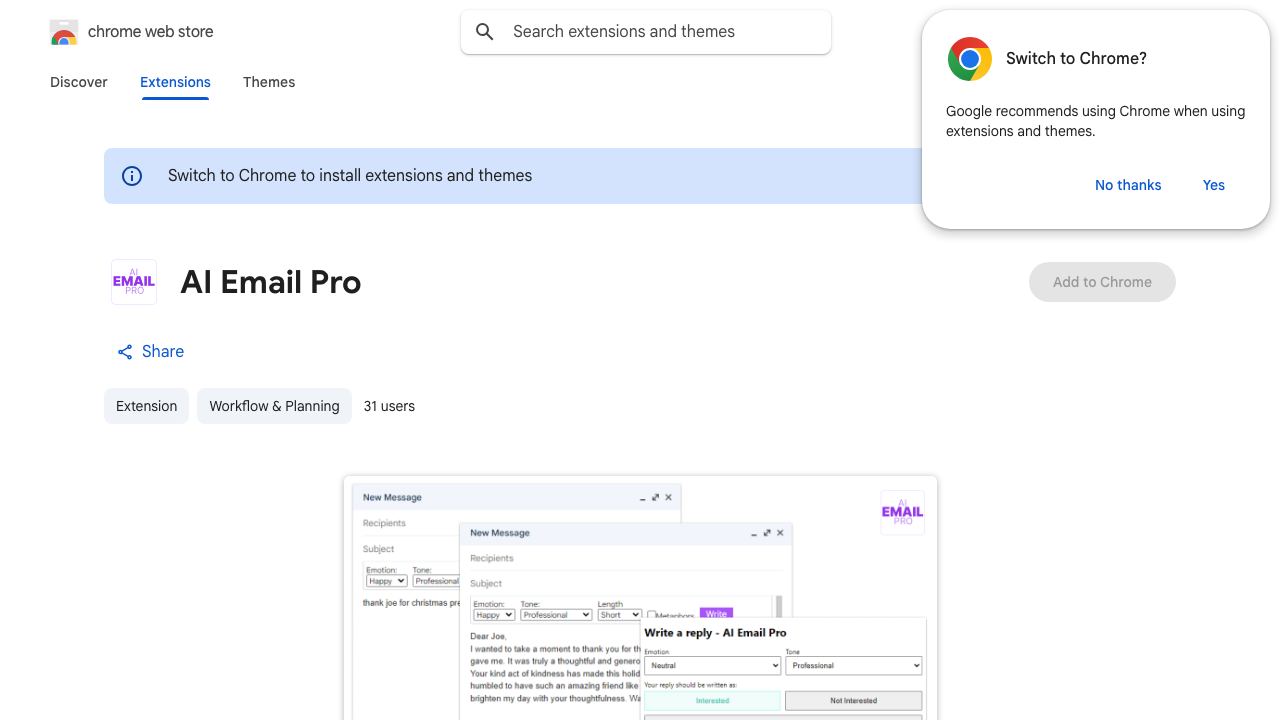This screenshot has height=720, width=1280.
Task: Open the Discover tab
Action: [79, 82]
